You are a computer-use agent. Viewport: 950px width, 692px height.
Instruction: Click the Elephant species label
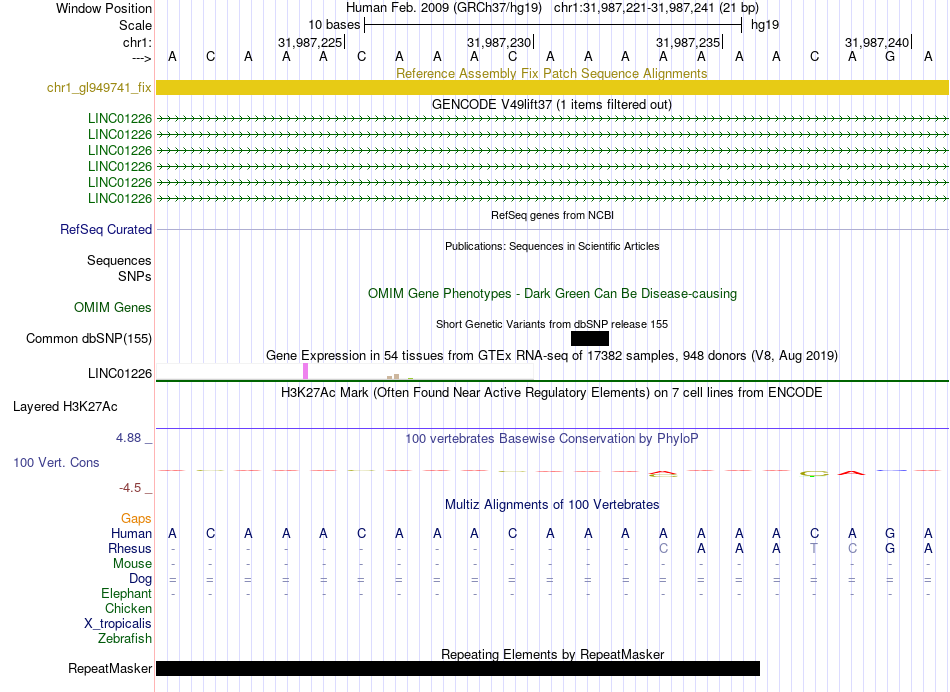pos(126,593)
